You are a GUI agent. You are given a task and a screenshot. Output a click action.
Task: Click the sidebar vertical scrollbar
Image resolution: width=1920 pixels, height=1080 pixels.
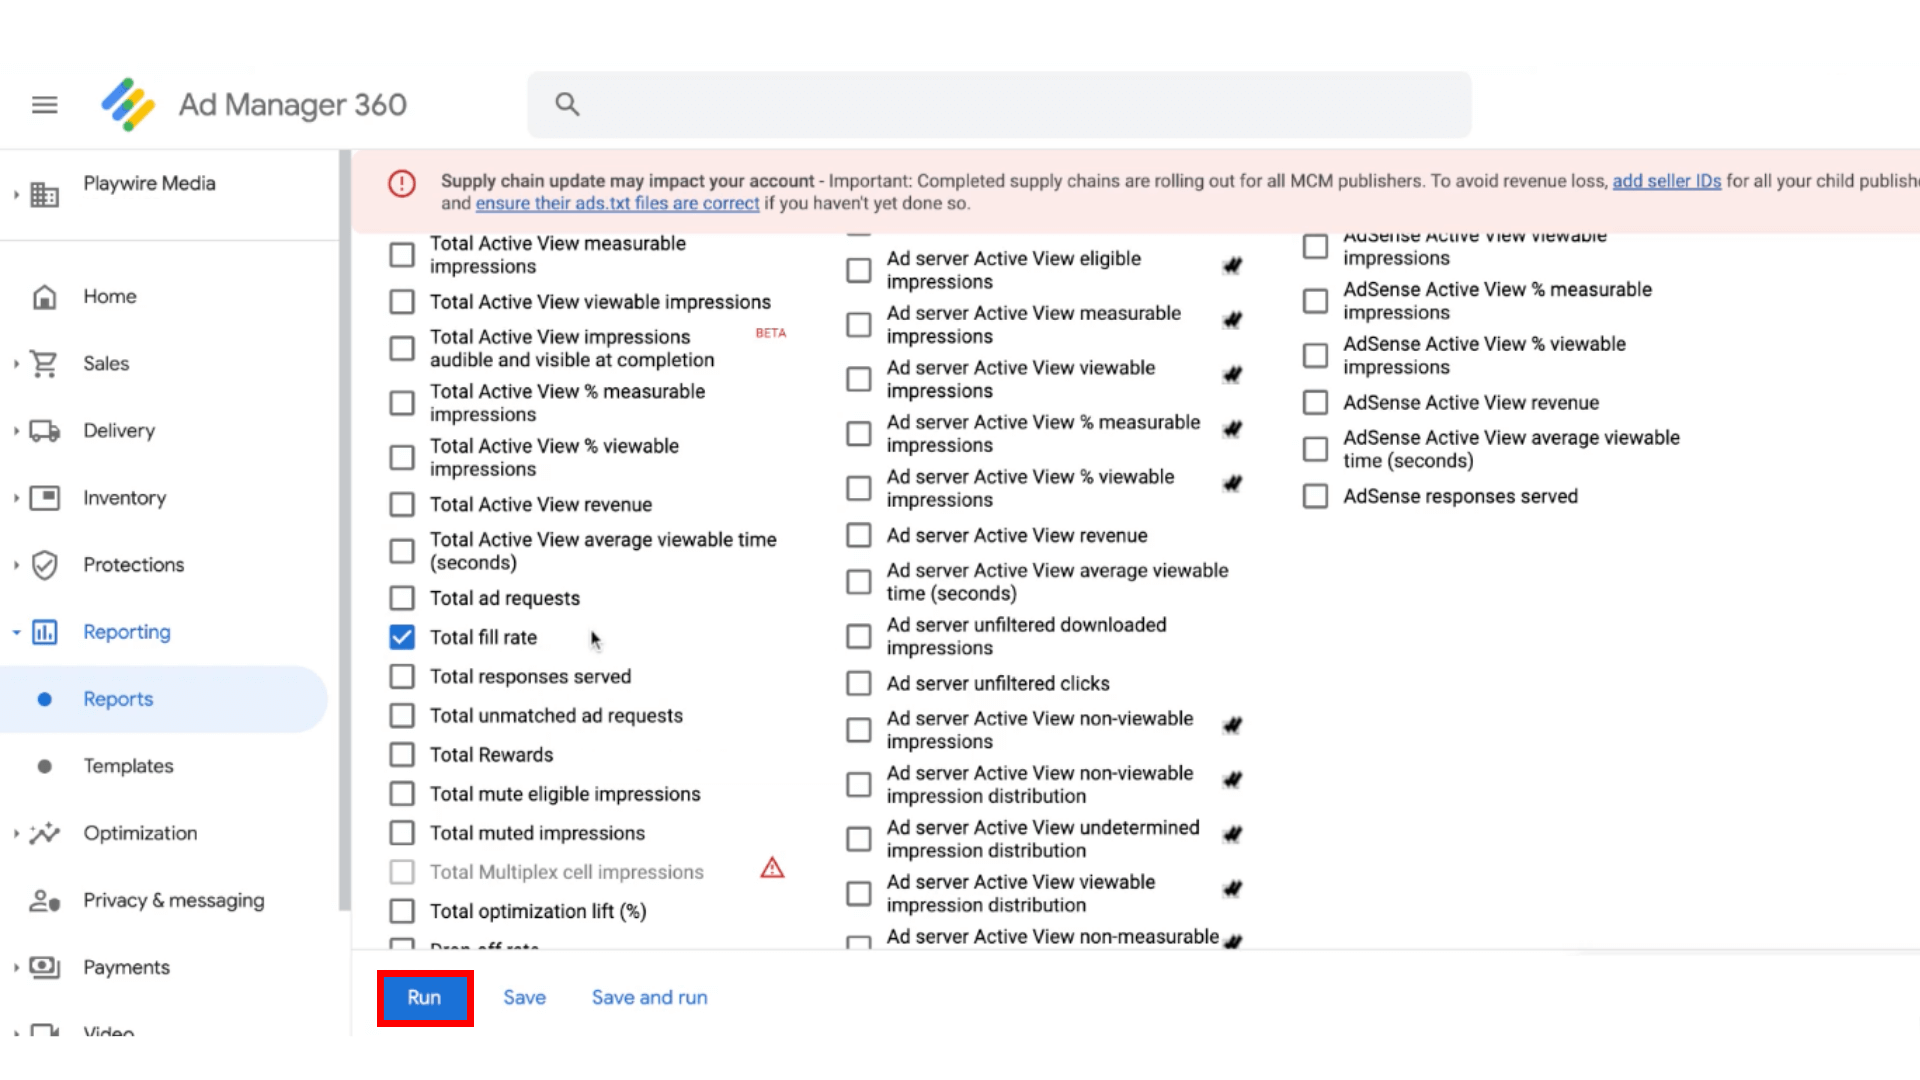(x=344, y=530)
